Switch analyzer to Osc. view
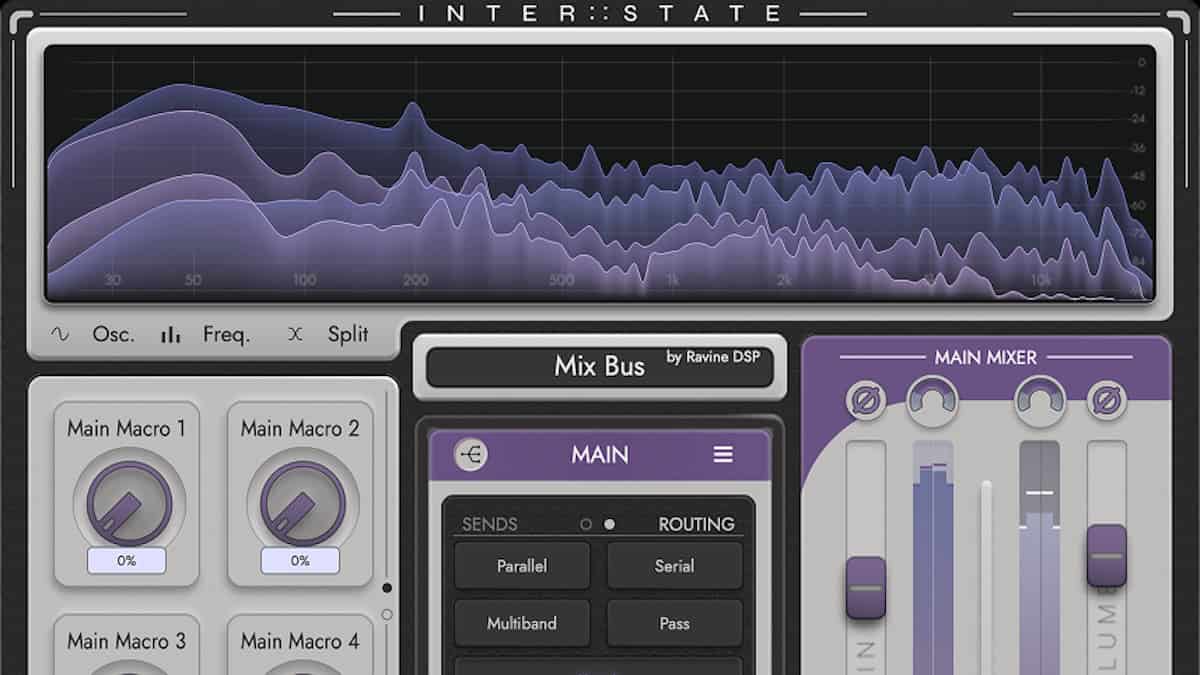1200x675 pixels. (113, 335)
